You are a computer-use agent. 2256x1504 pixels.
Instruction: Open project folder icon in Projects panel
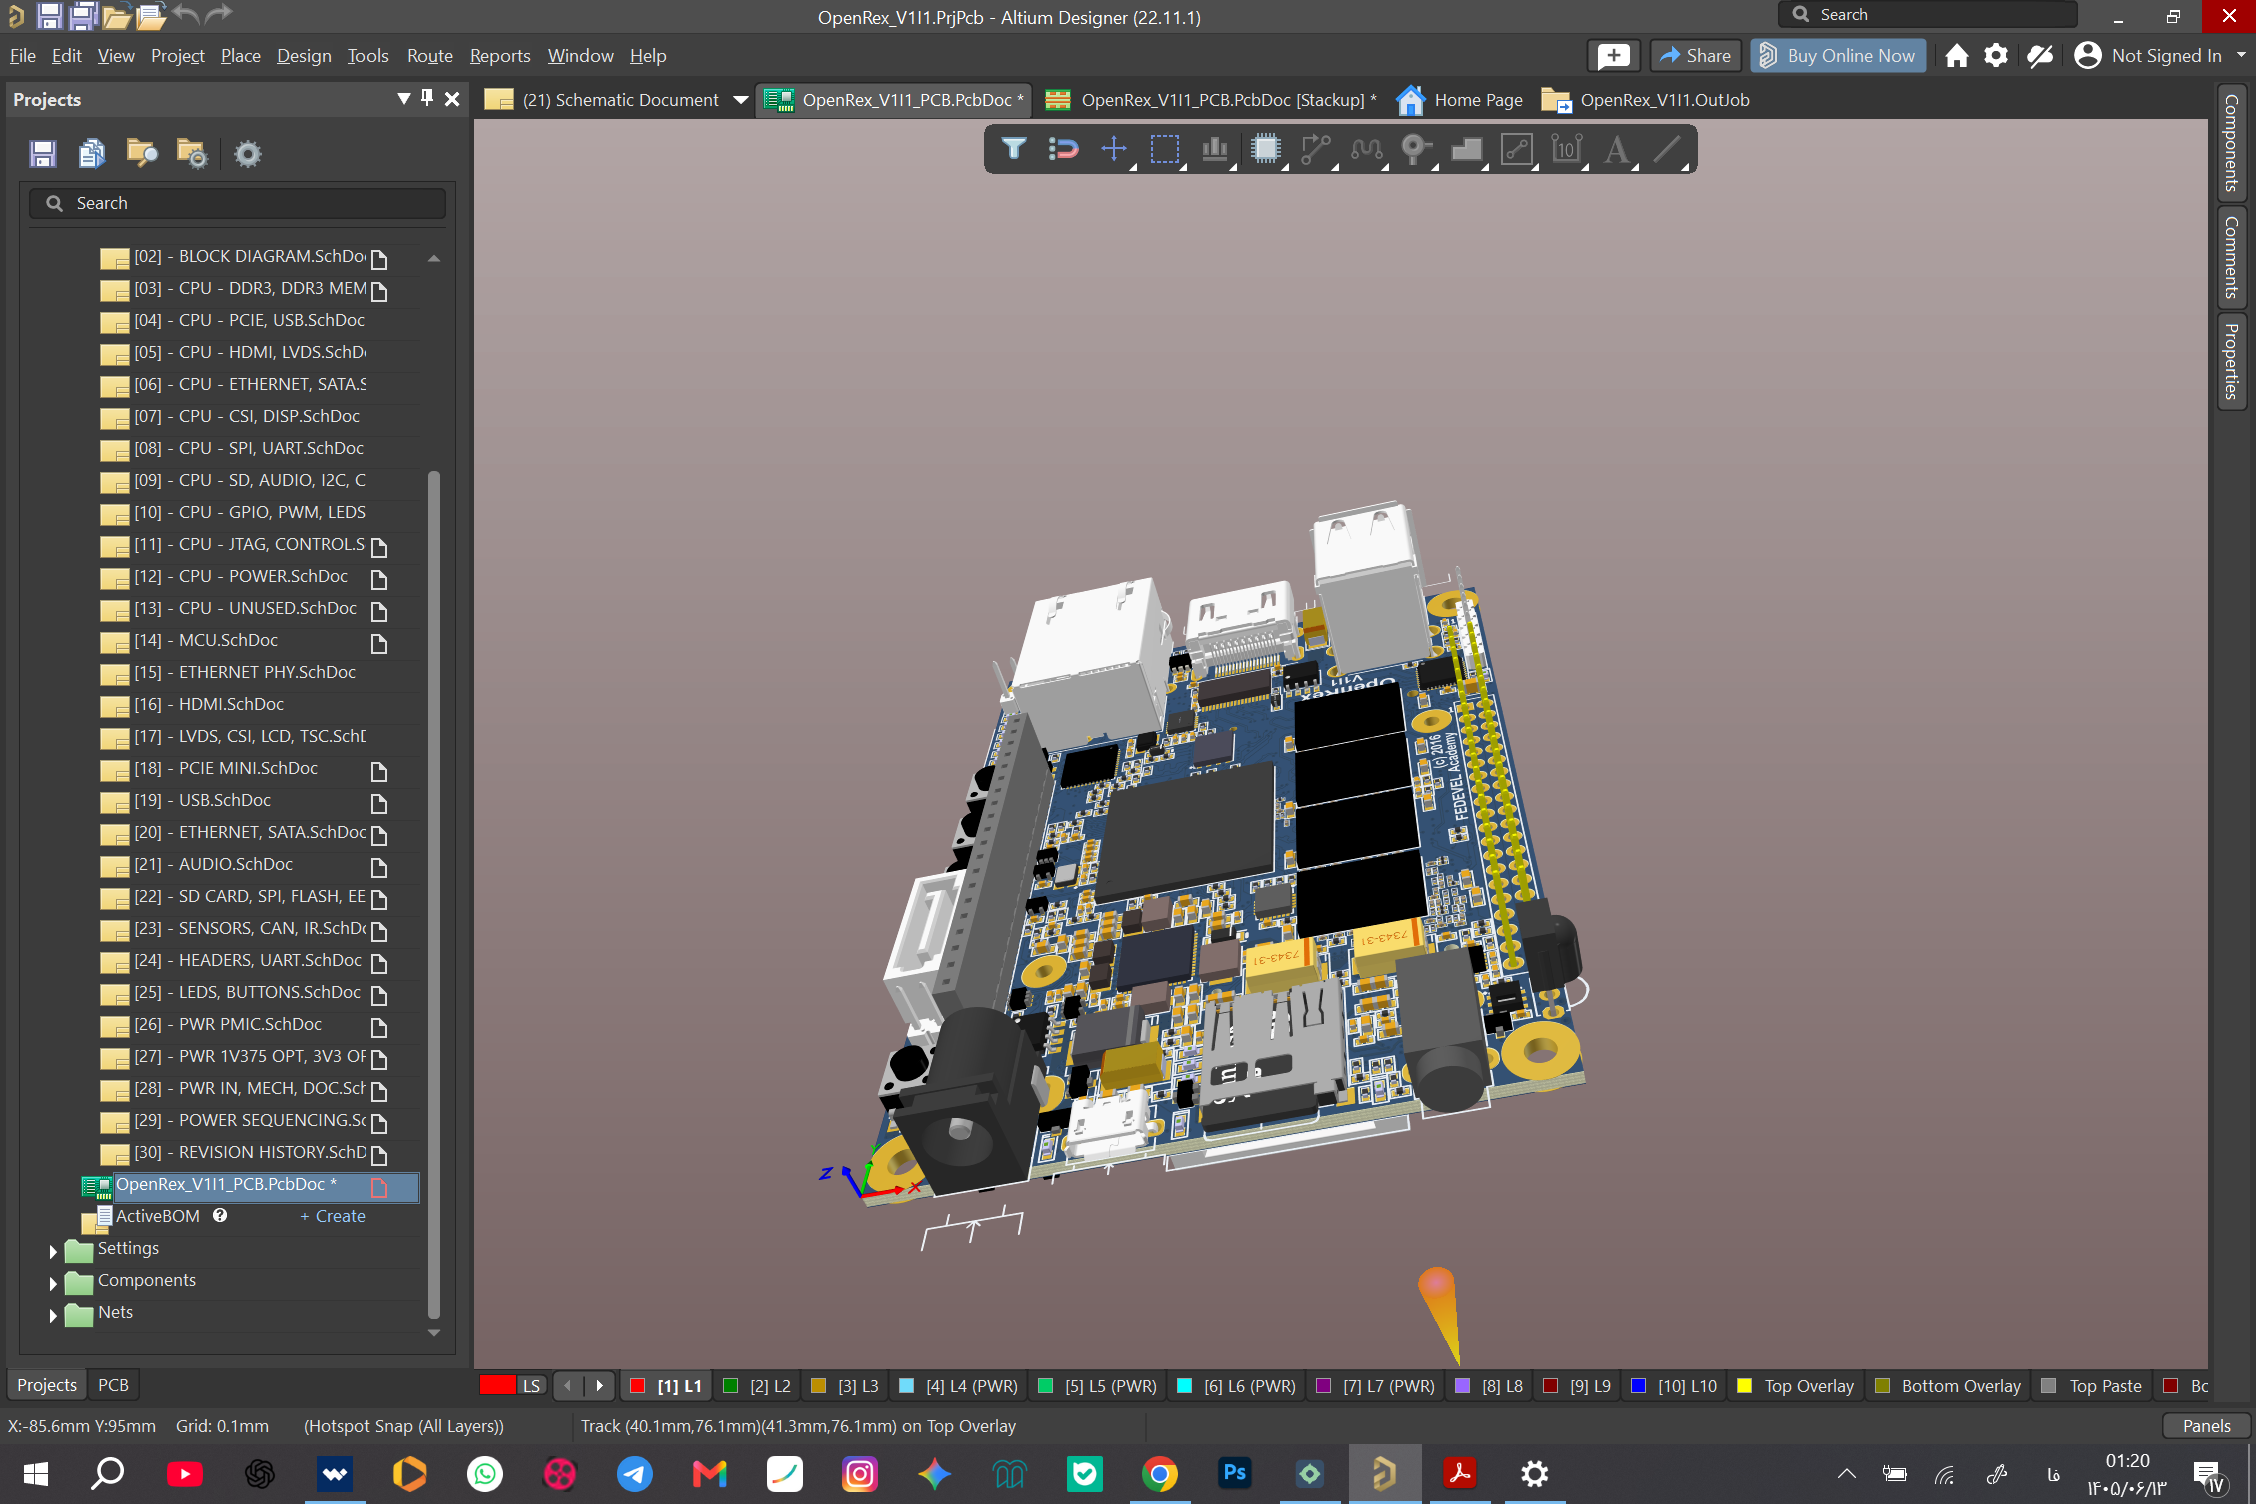point(142,153)
